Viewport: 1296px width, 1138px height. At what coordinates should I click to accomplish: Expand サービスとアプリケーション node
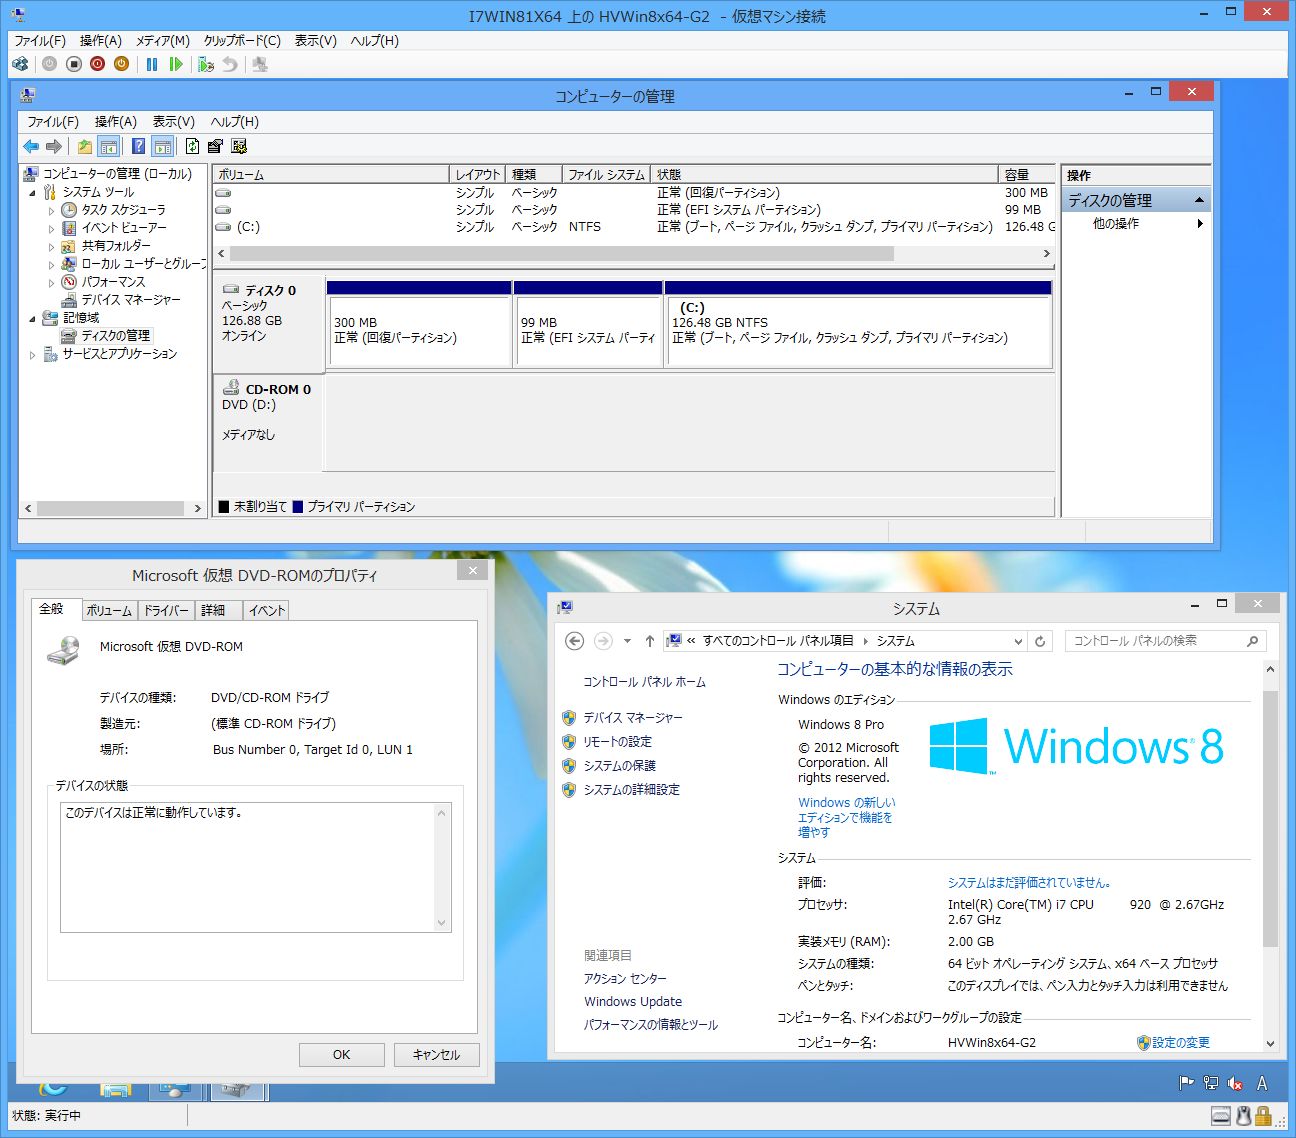coord(32,355)
